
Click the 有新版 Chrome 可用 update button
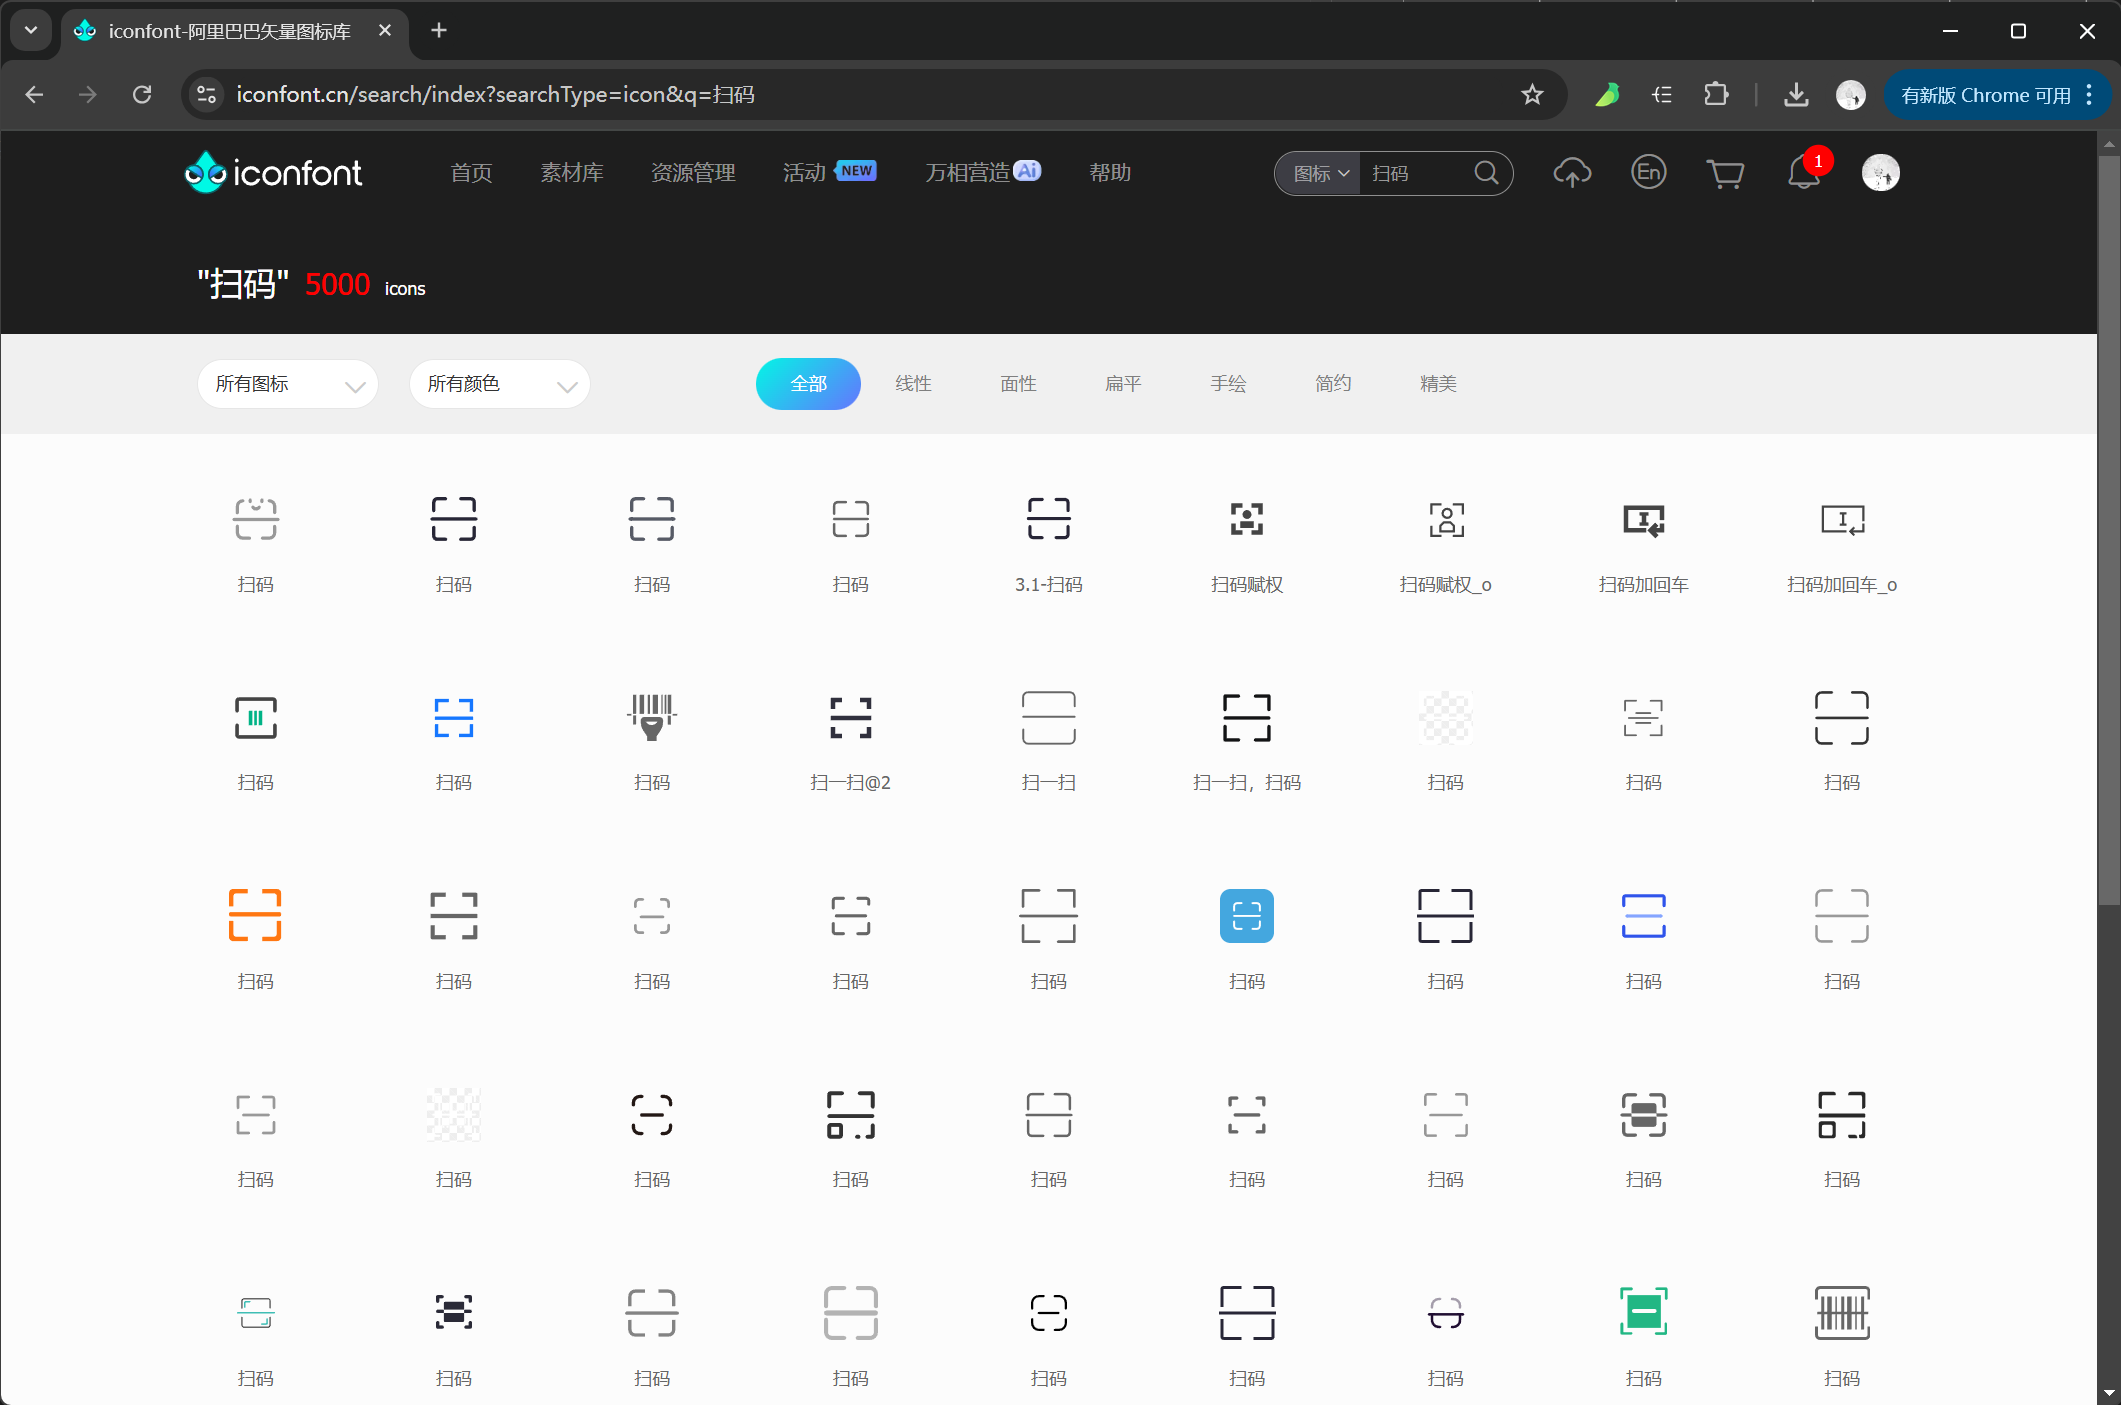pyautogui.click(x=1996, y=95)
